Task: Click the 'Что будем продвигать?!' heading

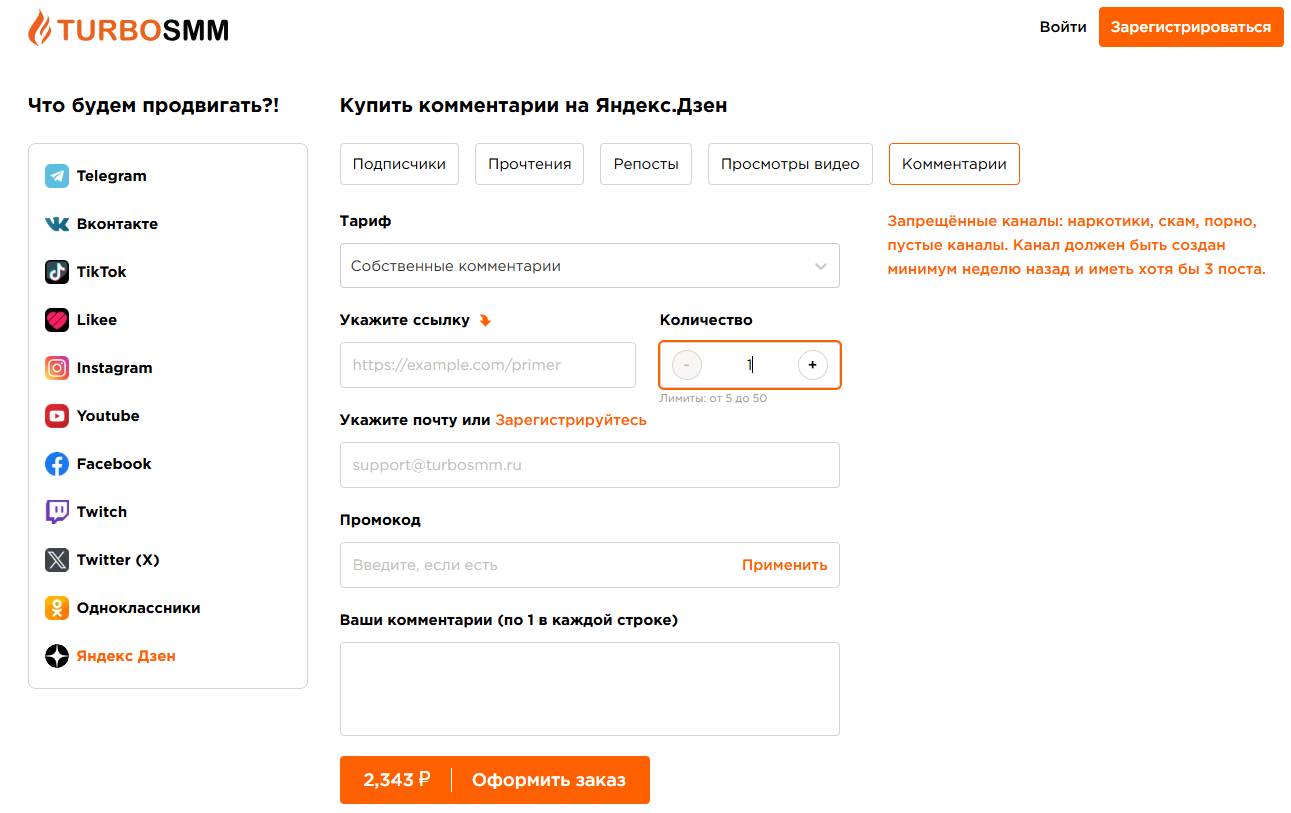Action: pyautogui.click(x=154, y=105)
